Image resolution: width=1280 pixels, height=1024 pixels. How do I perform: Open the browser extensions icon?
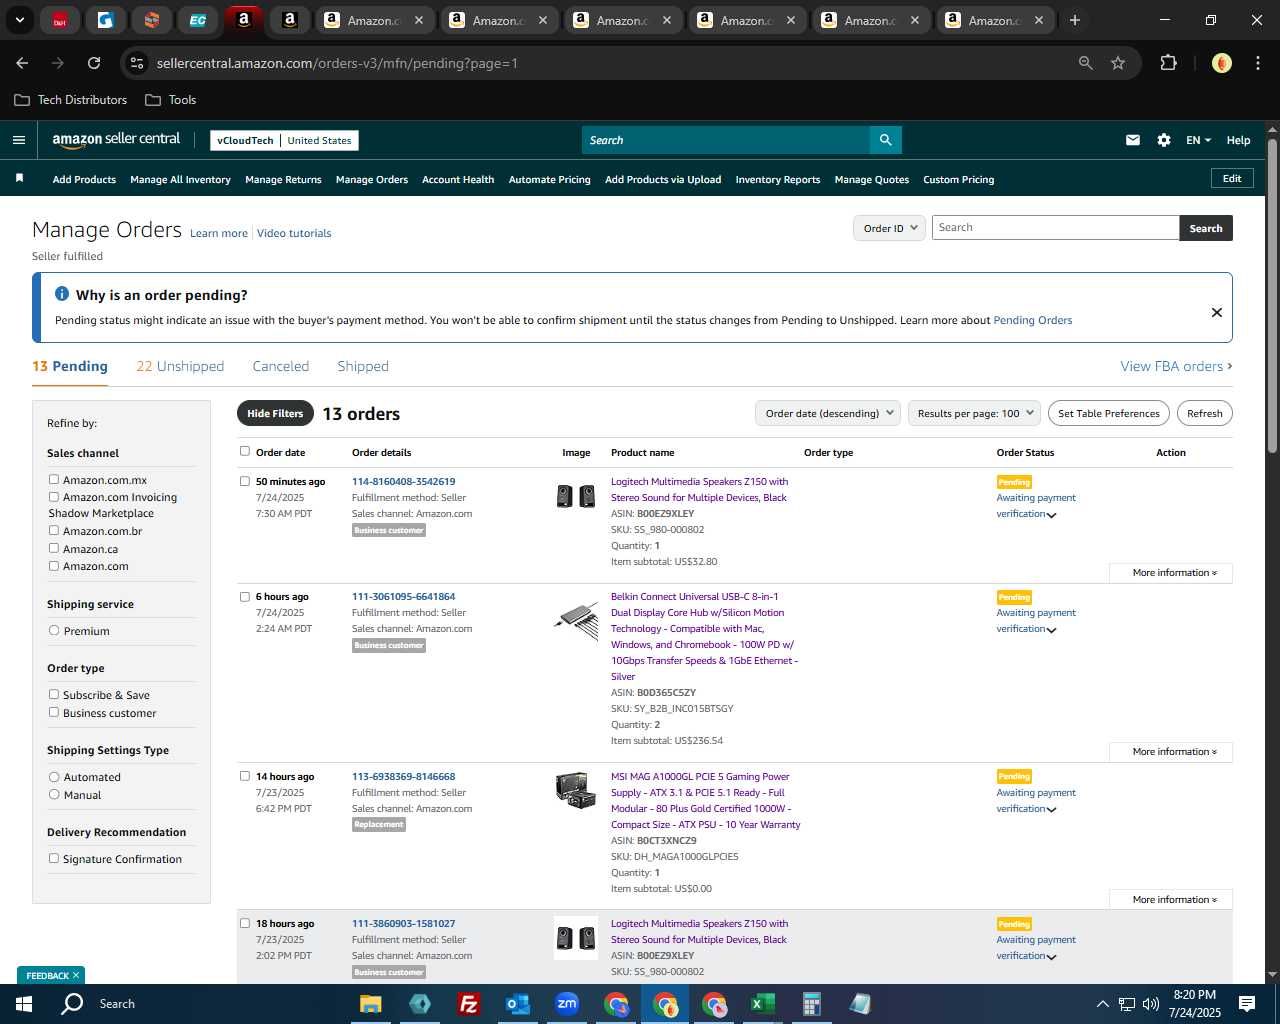point(1168,63)
